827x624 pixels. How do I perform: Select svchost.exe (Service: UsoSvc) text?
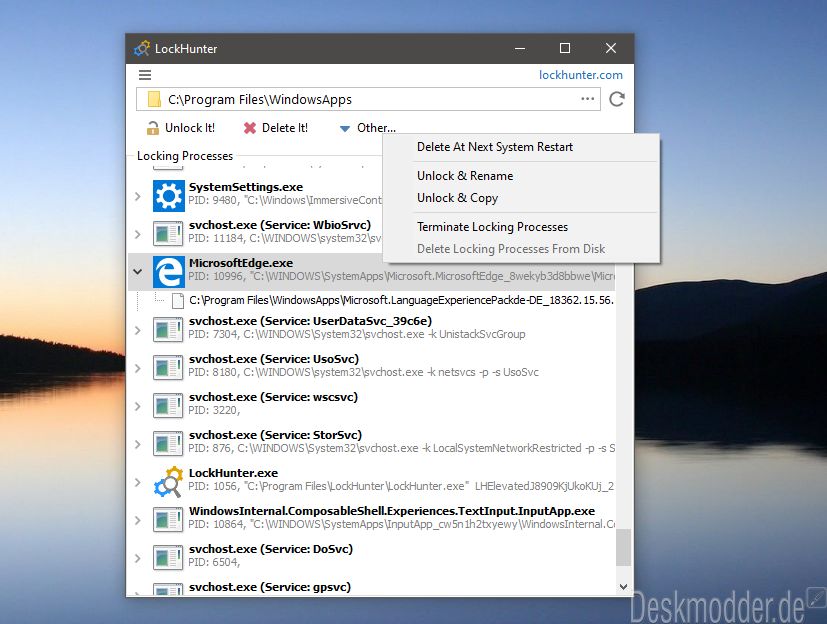[274, 359]
